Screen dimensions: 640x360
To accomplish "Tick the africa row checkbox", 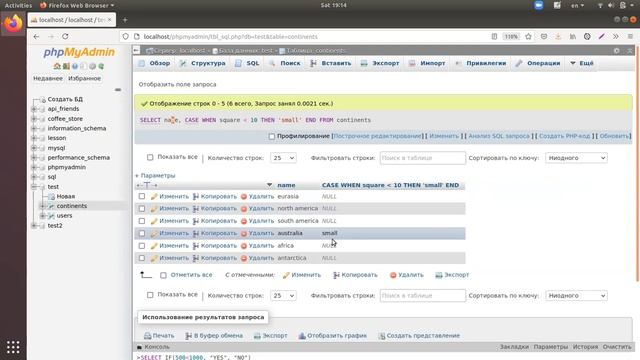I will coord(142,246).
